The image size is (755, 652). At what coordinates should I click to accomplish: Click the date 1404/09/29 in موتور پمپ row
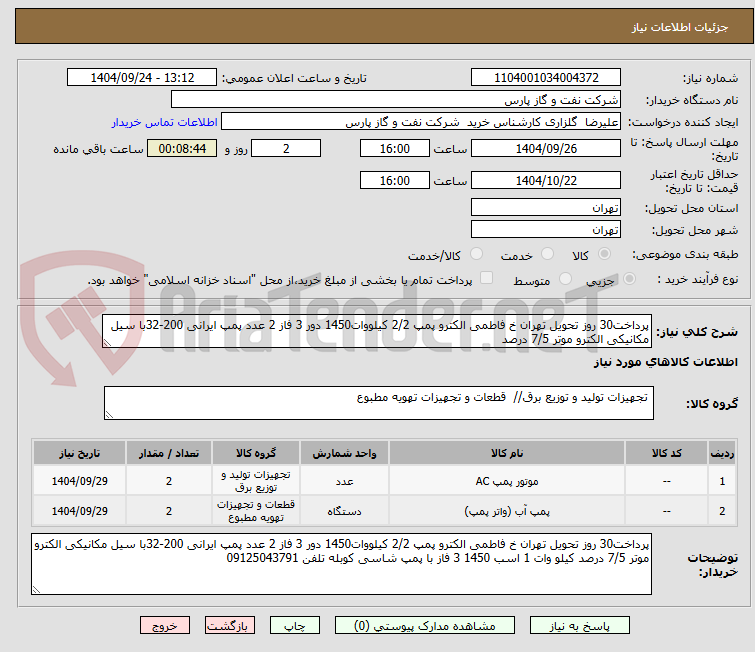(x=79, y=481)
